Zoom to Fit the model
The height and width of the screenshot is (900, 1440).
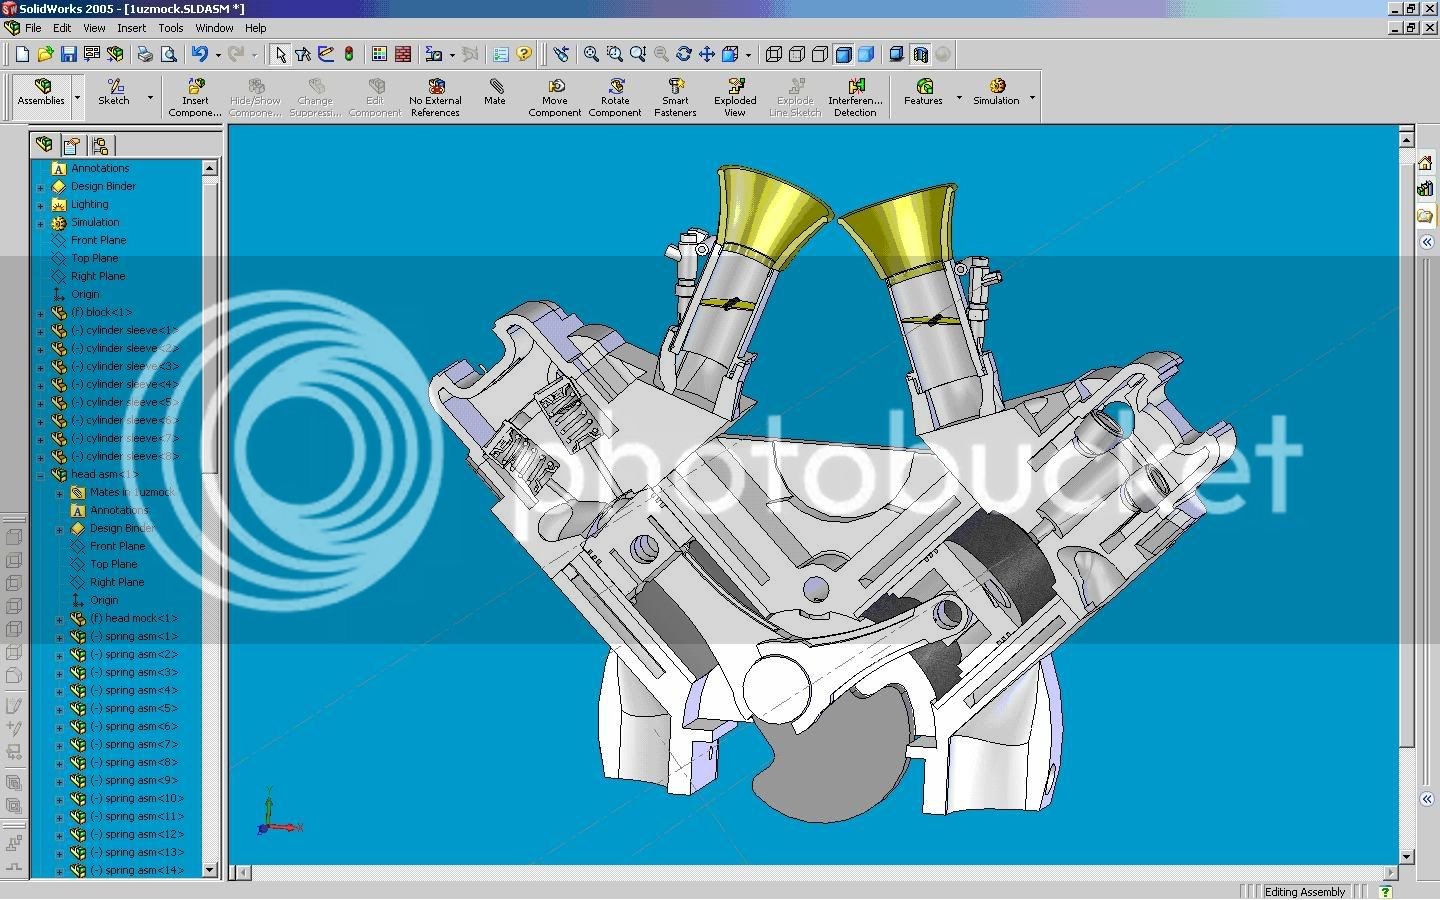591,54
